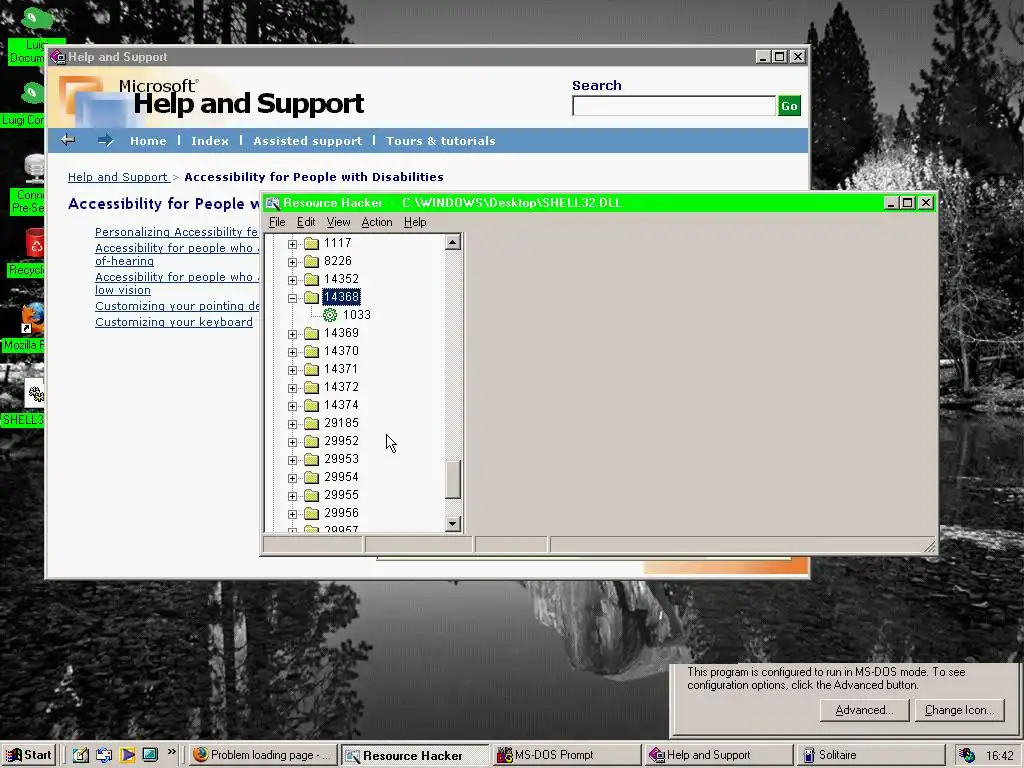Image resolution: width=1024 pixels, height=768 pixels.
Task: Expand the 29953 tree node
Action: (293, 460)
